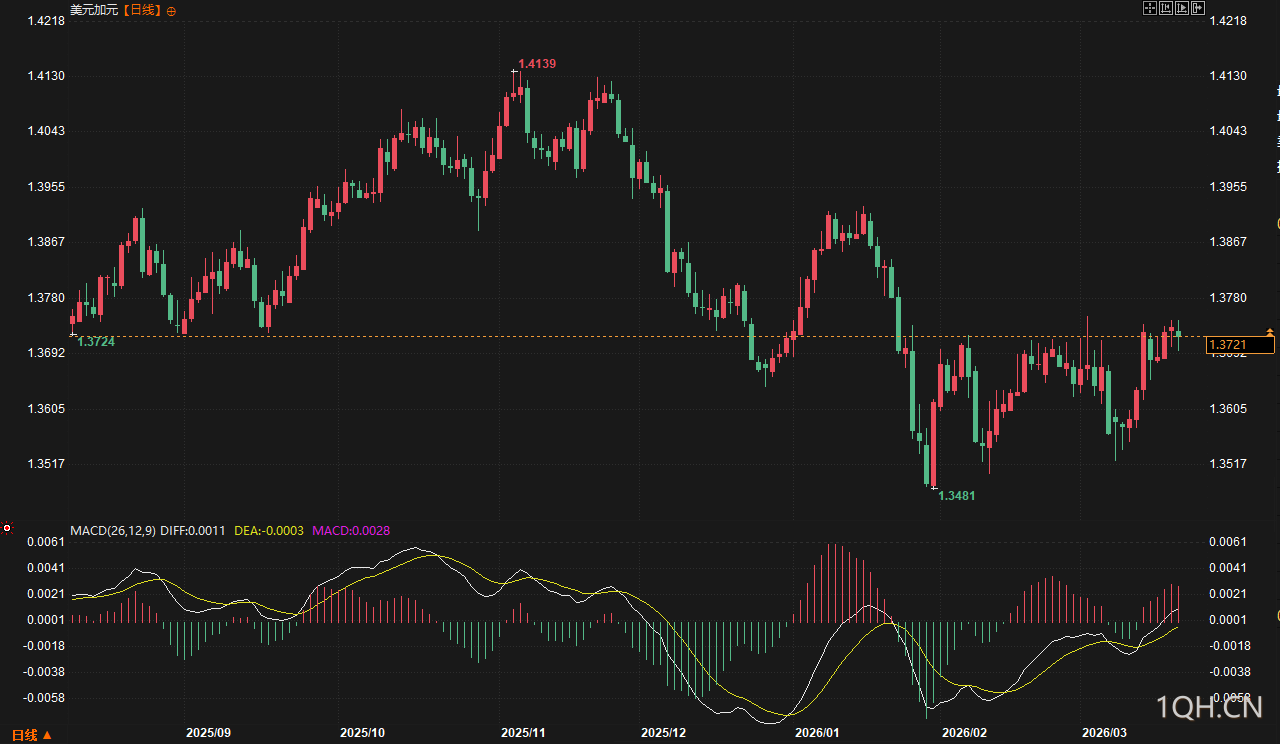
Task: Click the play-forward chart axis icon
Action: coord(1181,8)
